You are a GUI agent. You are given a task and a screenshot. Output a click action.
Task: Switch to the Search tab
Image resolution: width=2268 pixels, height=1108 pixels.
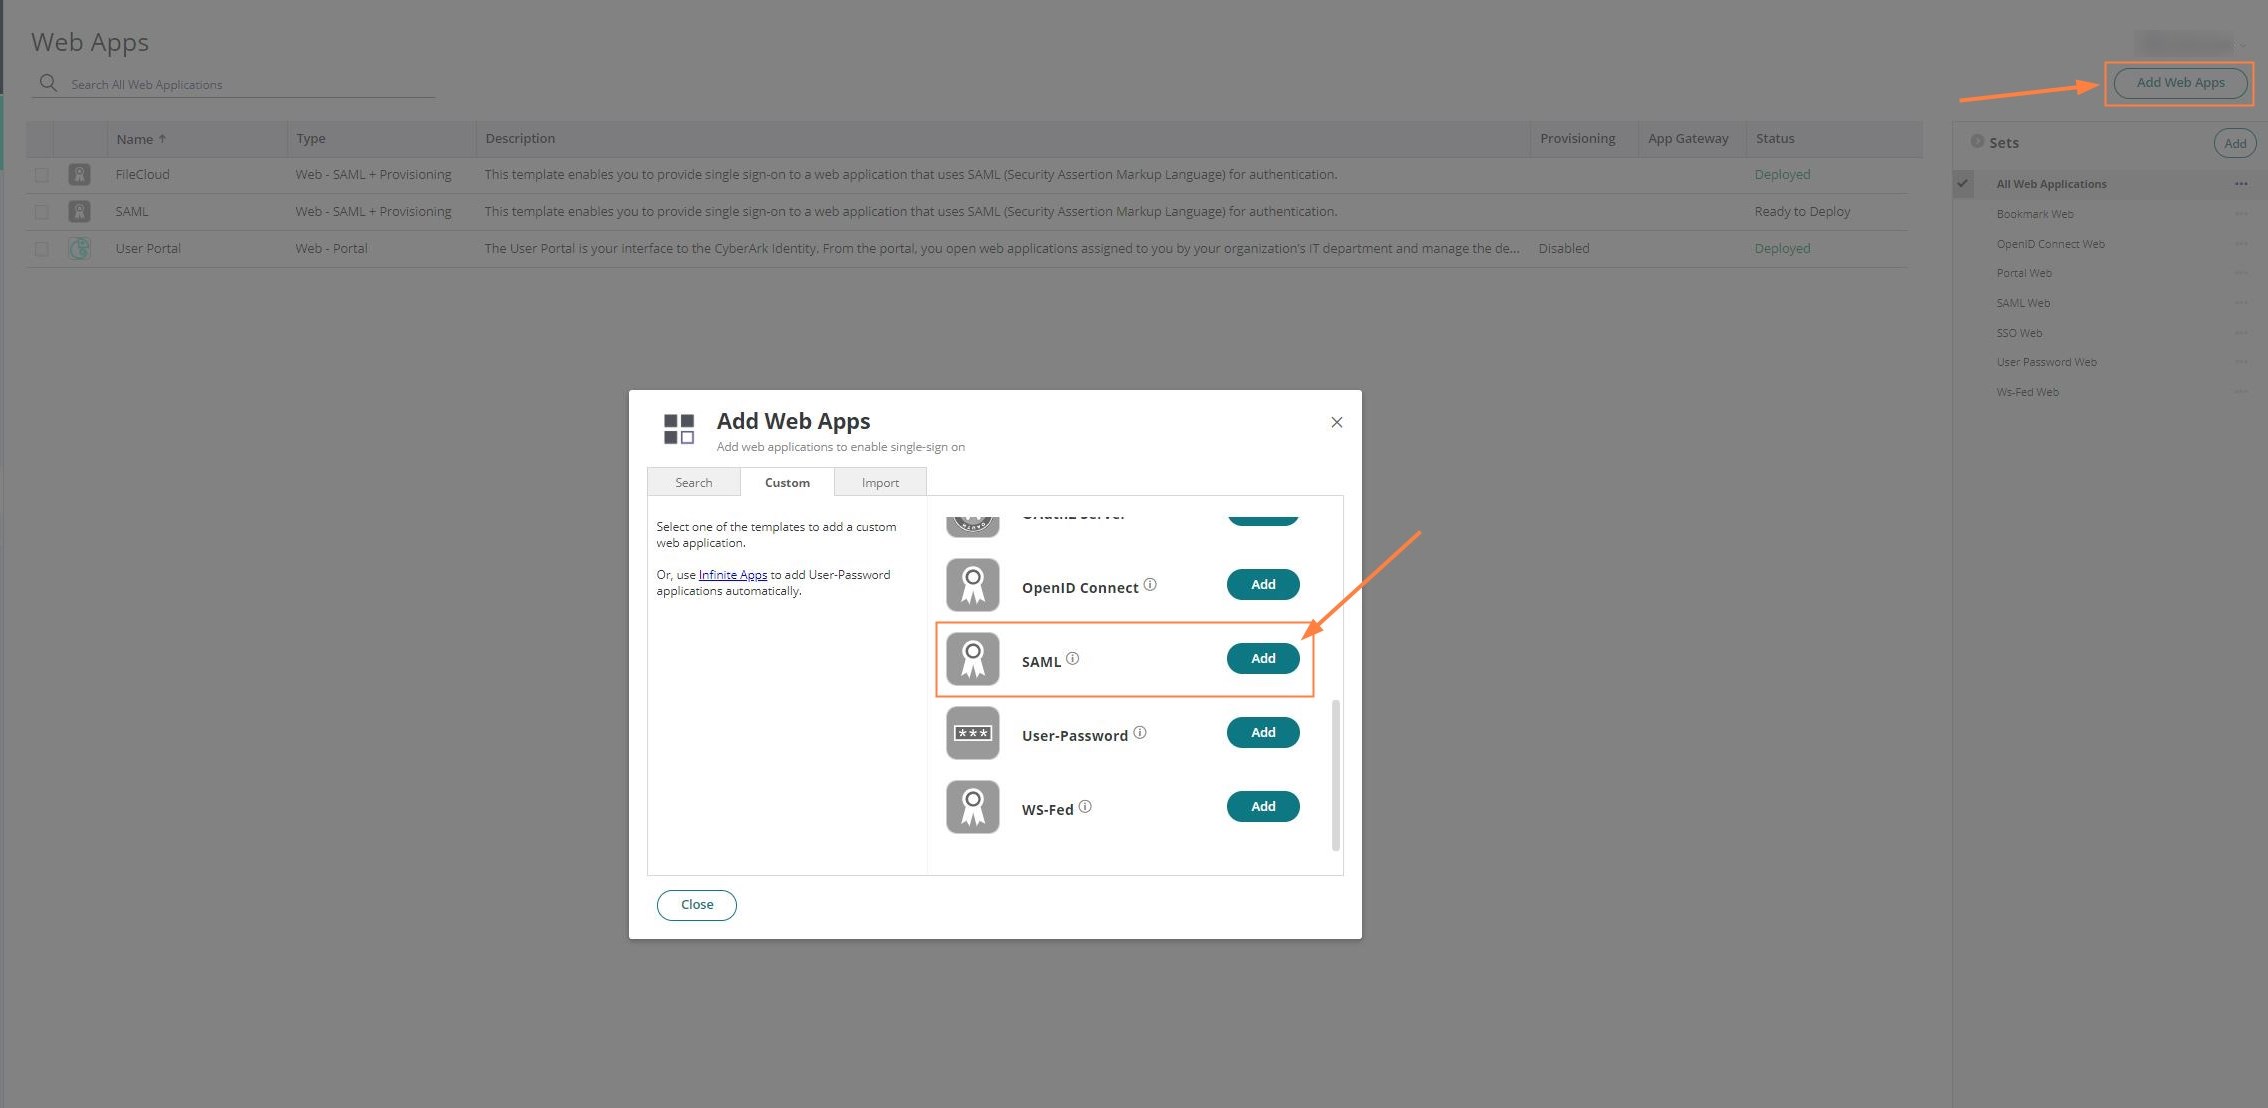(x=693, y=482)
